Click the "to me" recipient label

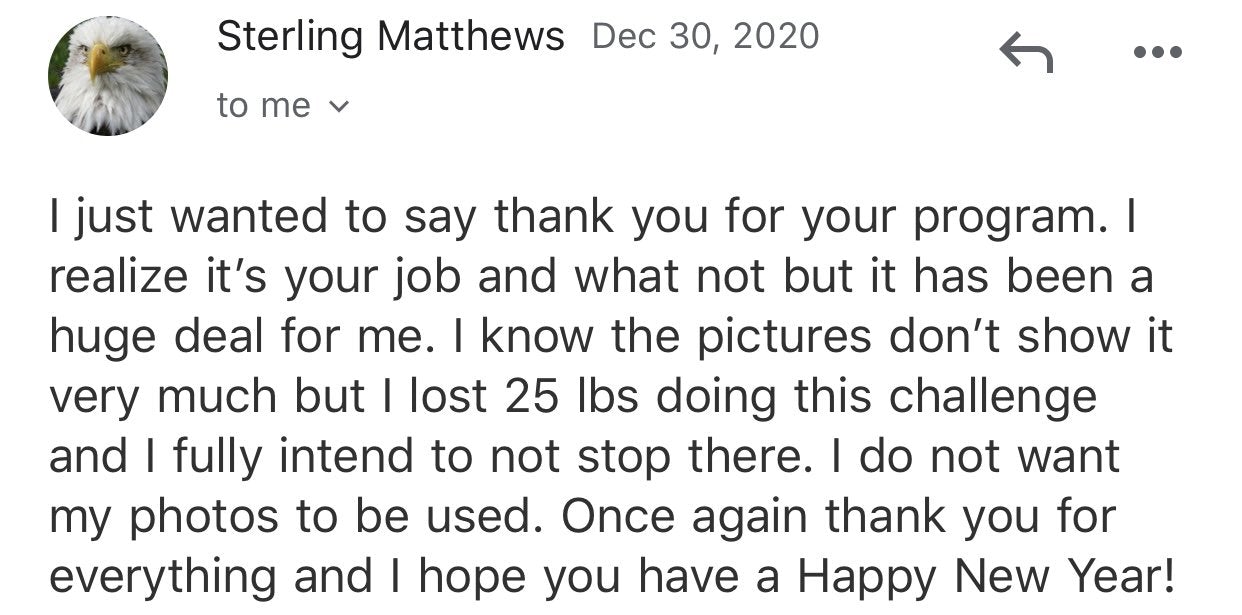tap(264, 105)
